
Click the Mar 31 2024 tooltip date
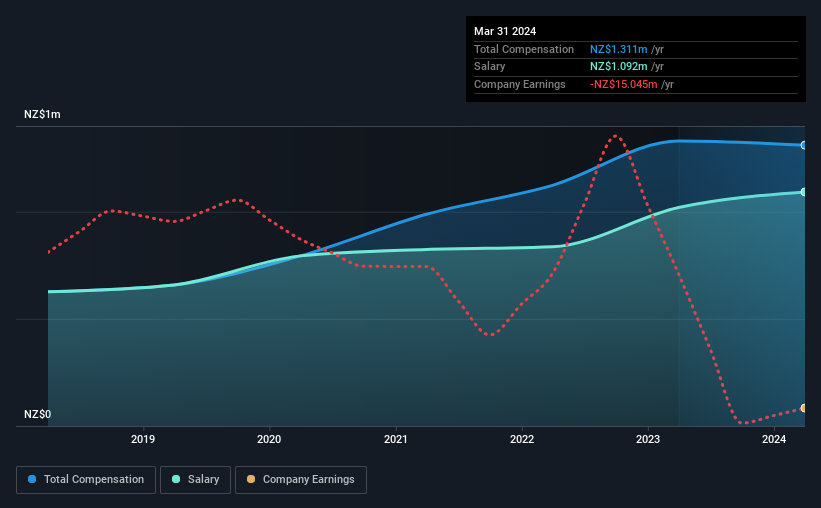tap(505, 31)
